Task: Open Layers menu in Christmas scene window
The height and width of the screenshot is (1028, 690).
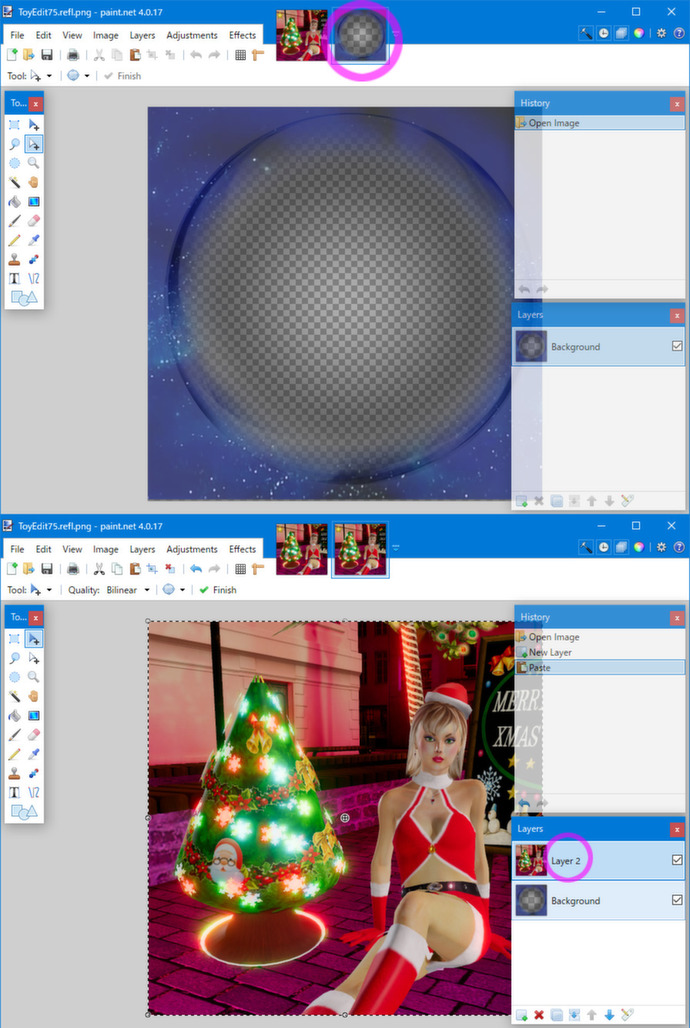Action: coord(142,549)
